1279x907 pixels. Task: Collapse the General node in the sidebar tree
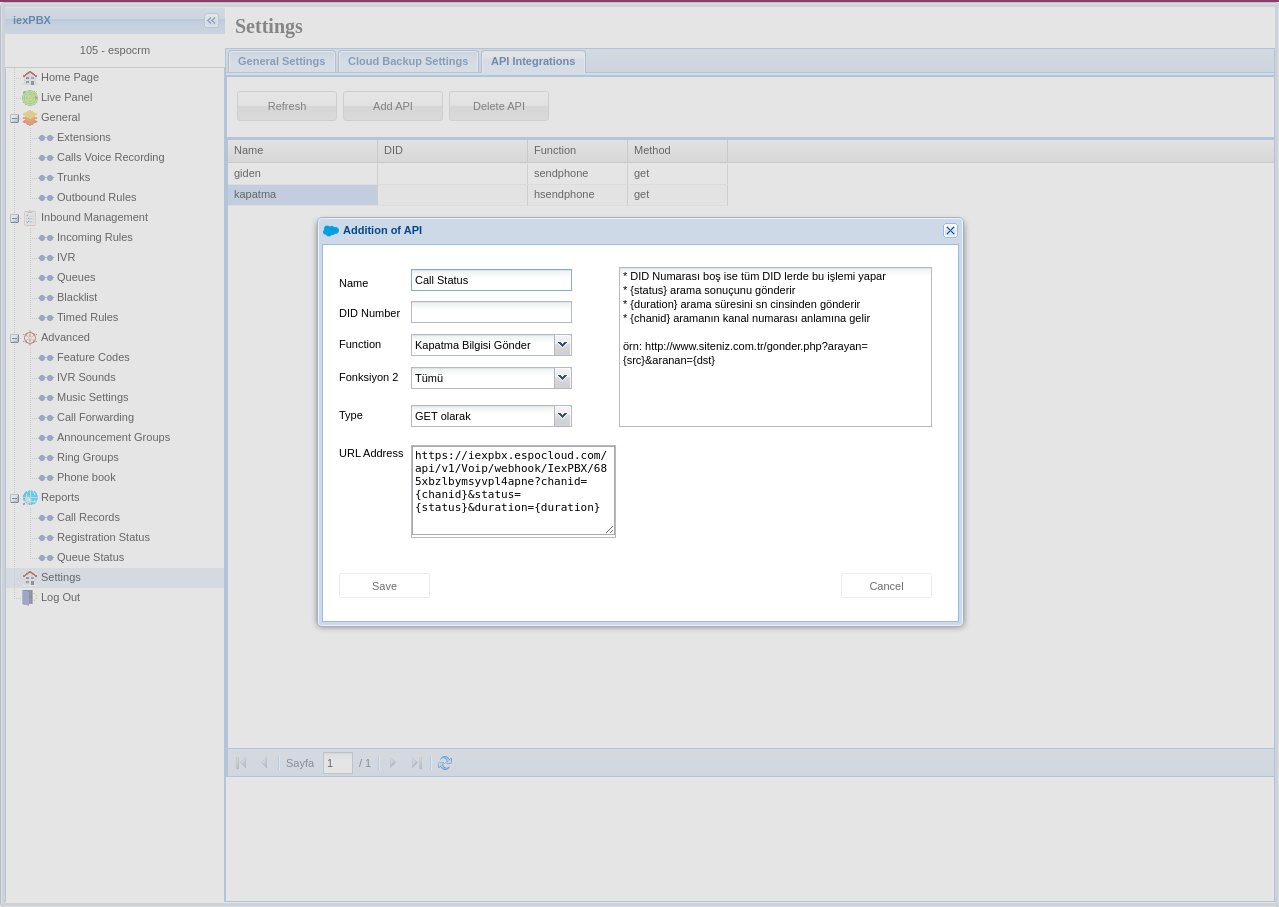click(14, 117)
